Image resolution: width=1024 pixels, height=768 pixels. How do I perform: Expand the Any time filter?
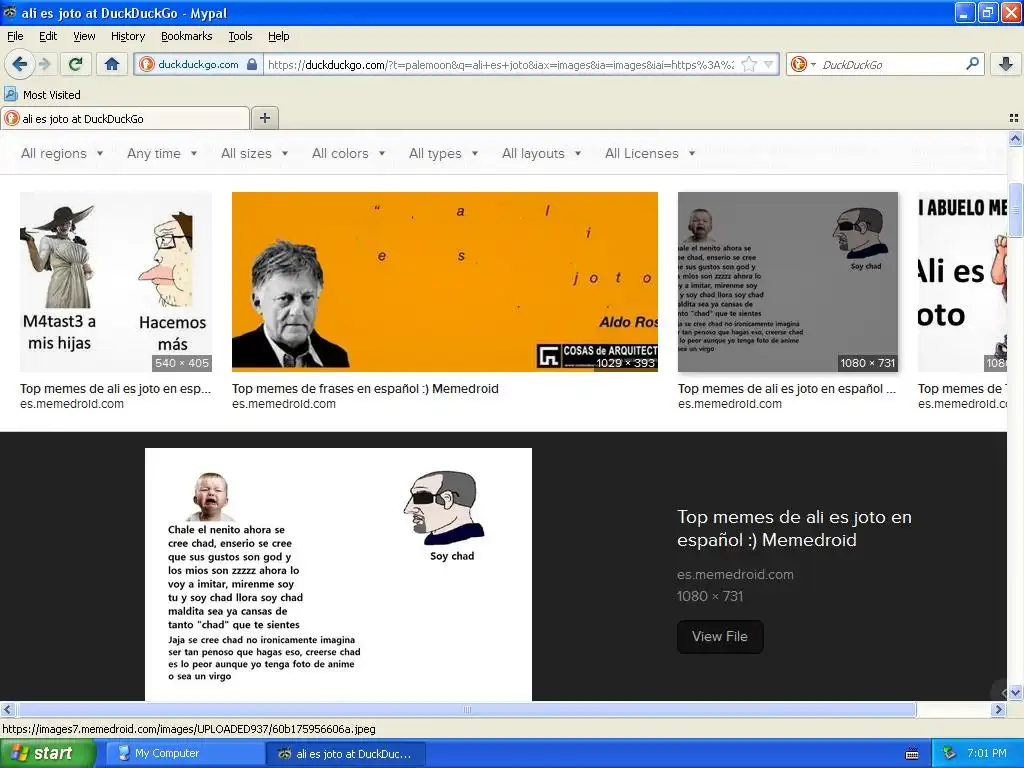pyautogui.click(x=162, y=153)
